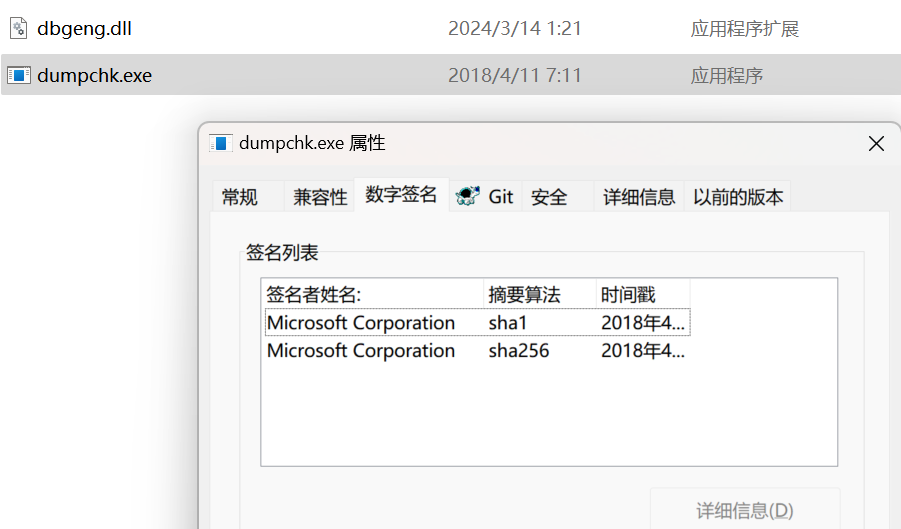Close the dumpchk.exe properties dialog
Image resolution: width=901 pixels, height=529 pixels.
point(876,144)
